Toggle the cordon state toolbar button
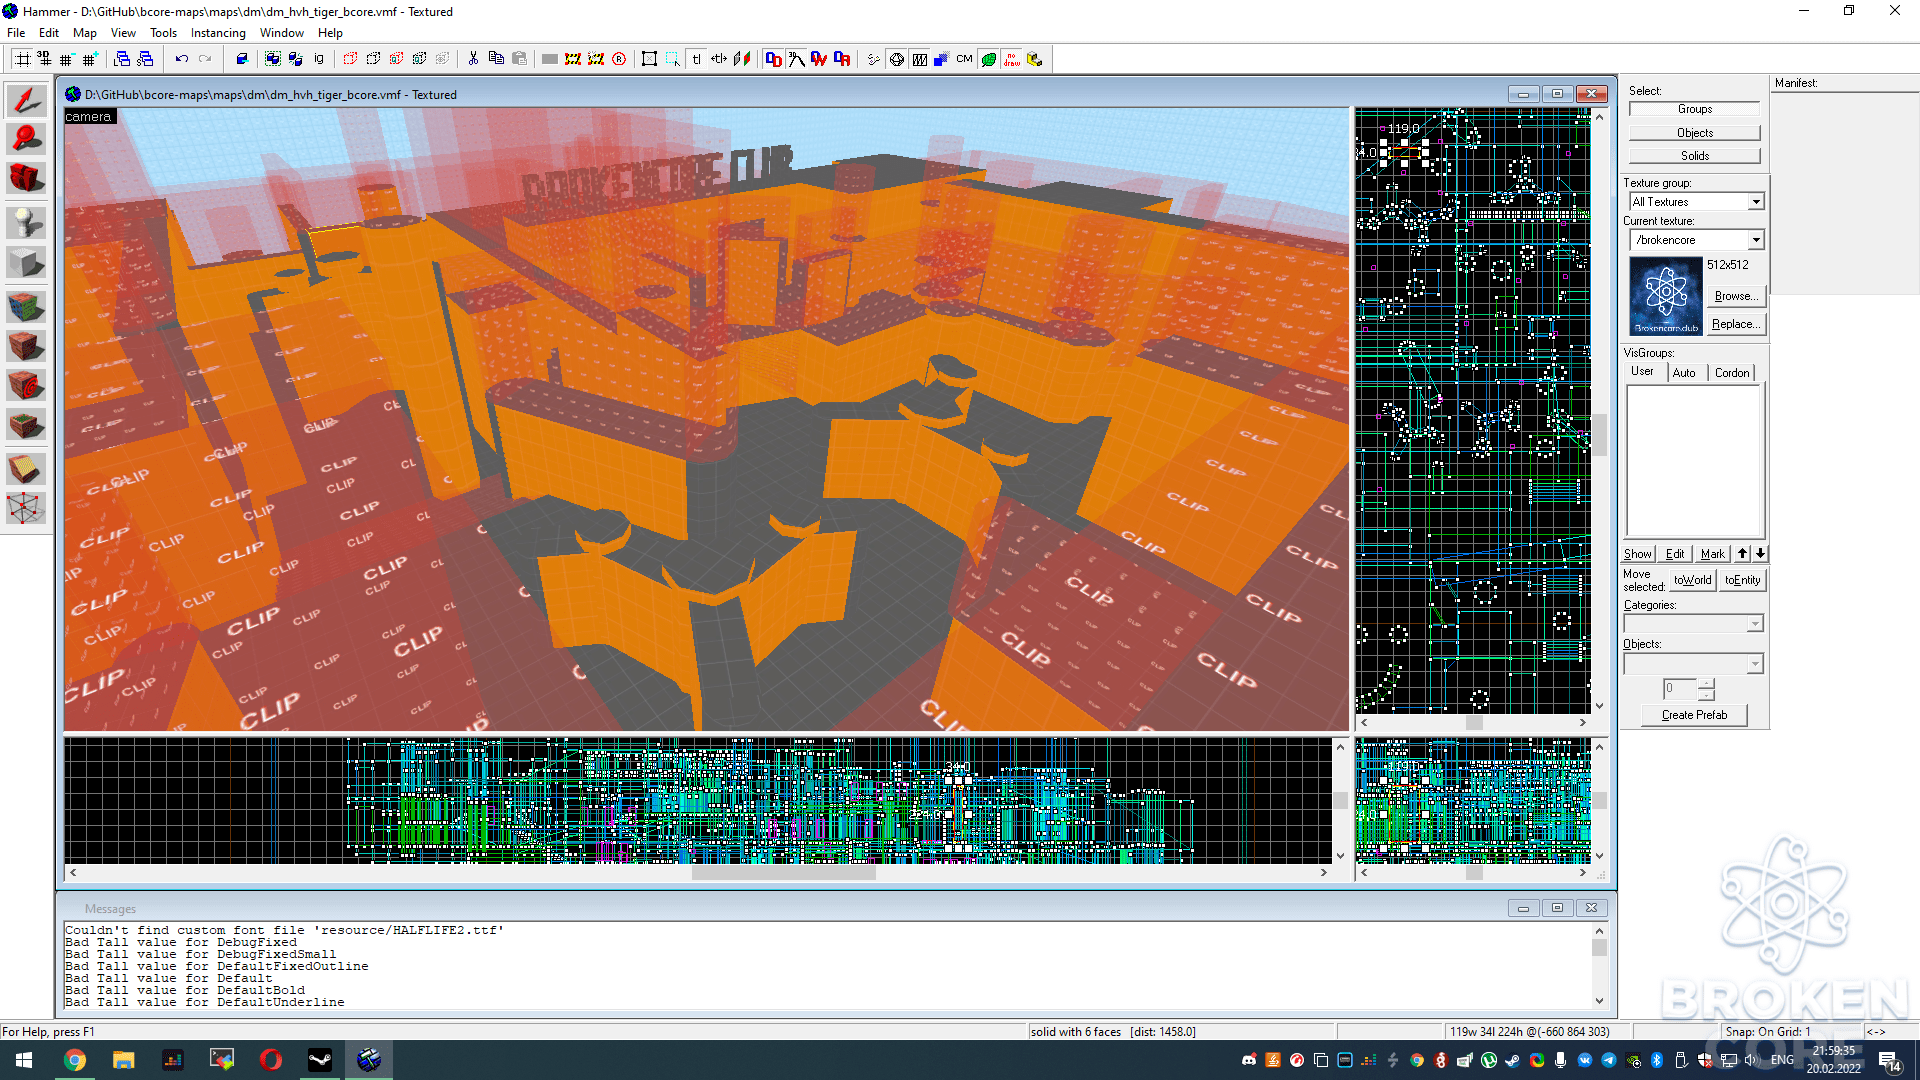 click(x=572, y=59)
